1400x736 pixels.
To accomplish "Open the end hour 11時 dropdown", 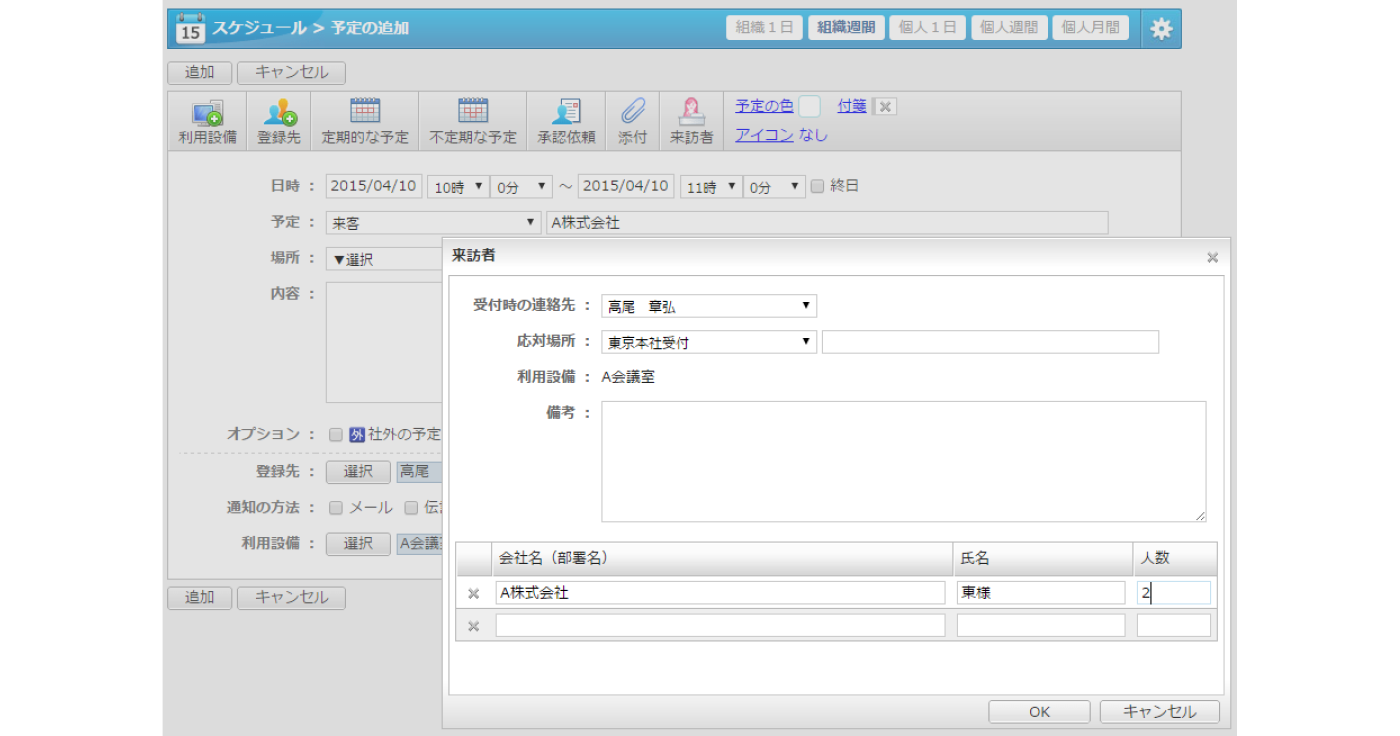I will click(x=711, y=187).
